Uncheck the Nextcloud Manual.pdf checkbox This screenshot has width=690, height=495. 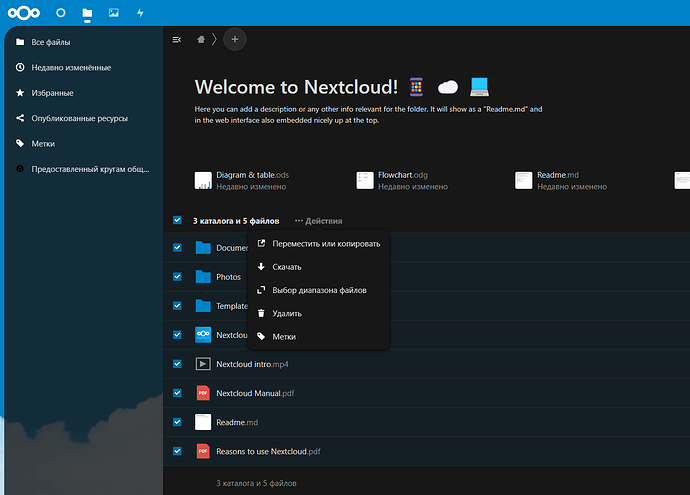(177, 393)
